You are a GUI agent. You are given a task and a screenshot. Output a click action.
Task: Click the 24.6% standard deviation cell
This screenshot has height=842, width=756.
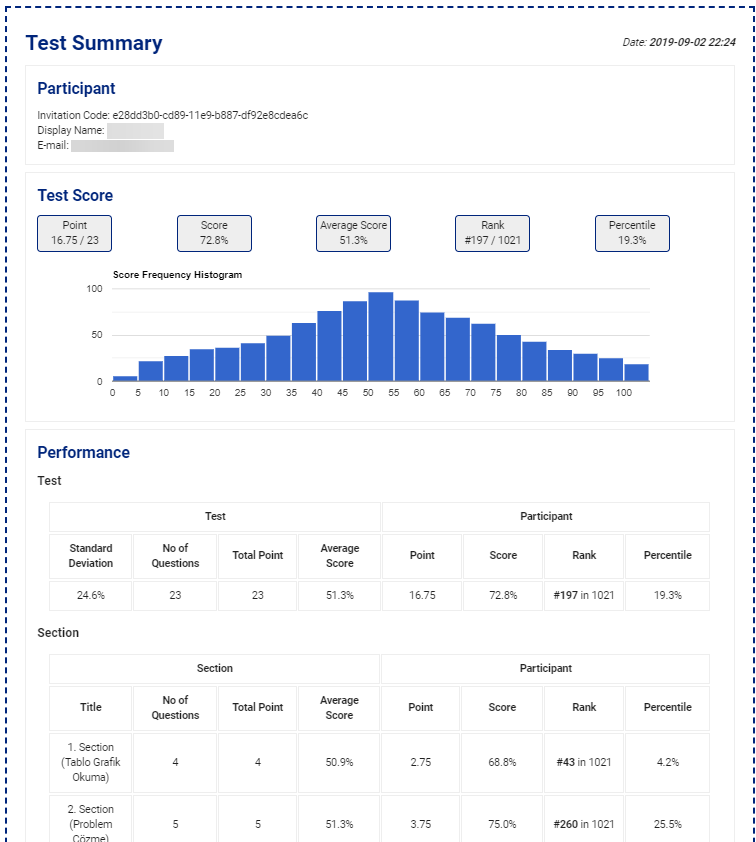point(91,595)
